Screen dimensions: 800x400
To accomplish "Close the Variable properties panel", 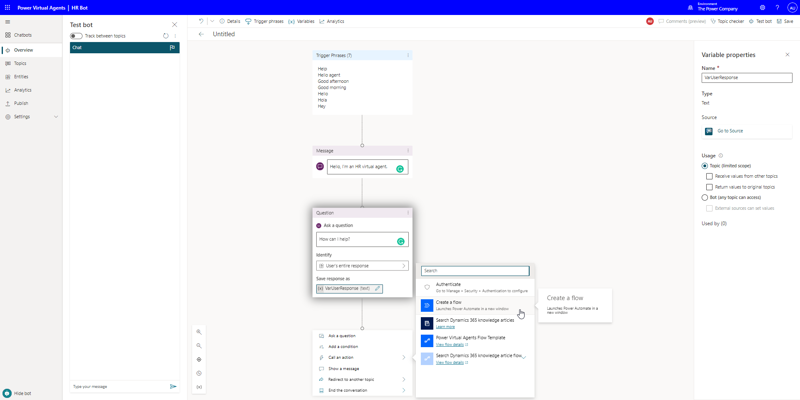I will click(787, 55).
